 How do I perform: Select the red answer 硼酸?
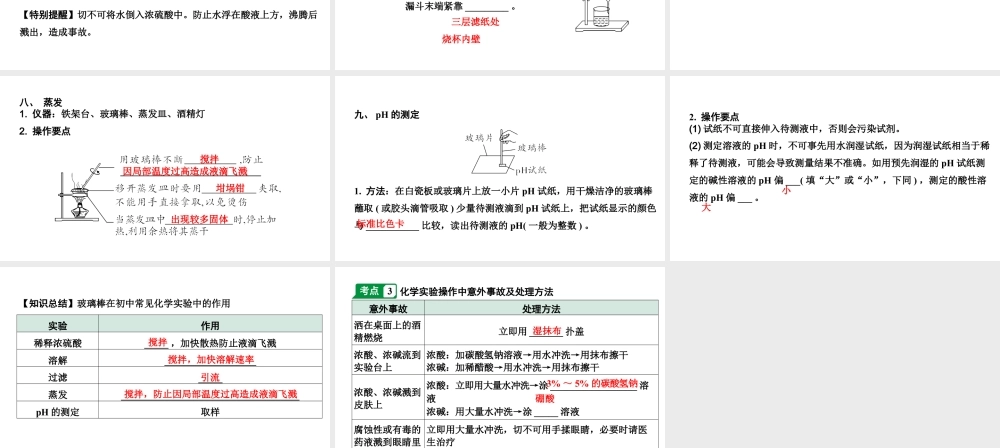click(545, 399)
